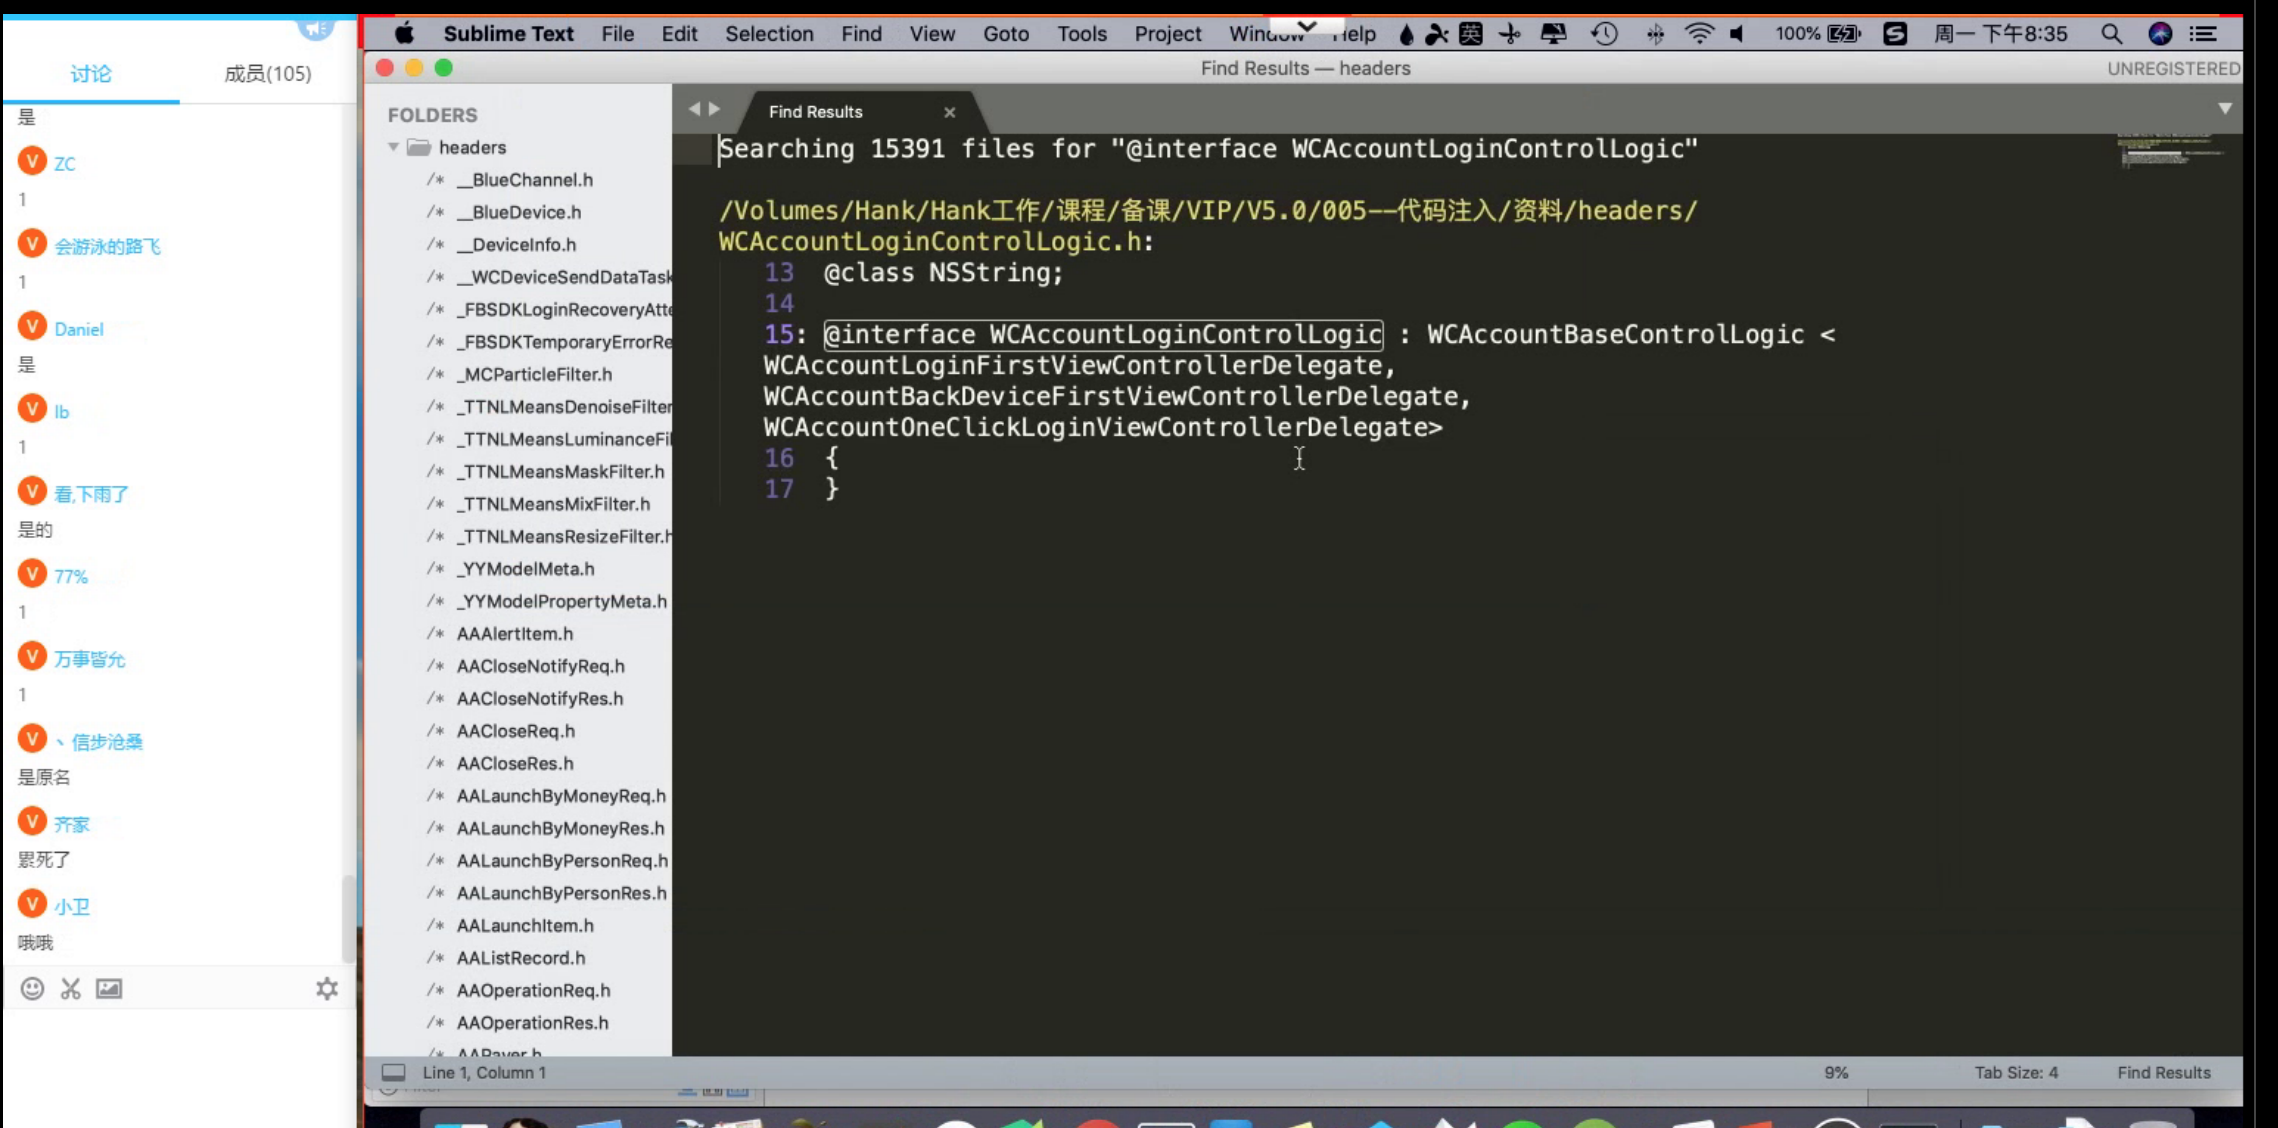Open chat settings gear icon
This screenshot has width=2278, height=1128.
point(327,989)
